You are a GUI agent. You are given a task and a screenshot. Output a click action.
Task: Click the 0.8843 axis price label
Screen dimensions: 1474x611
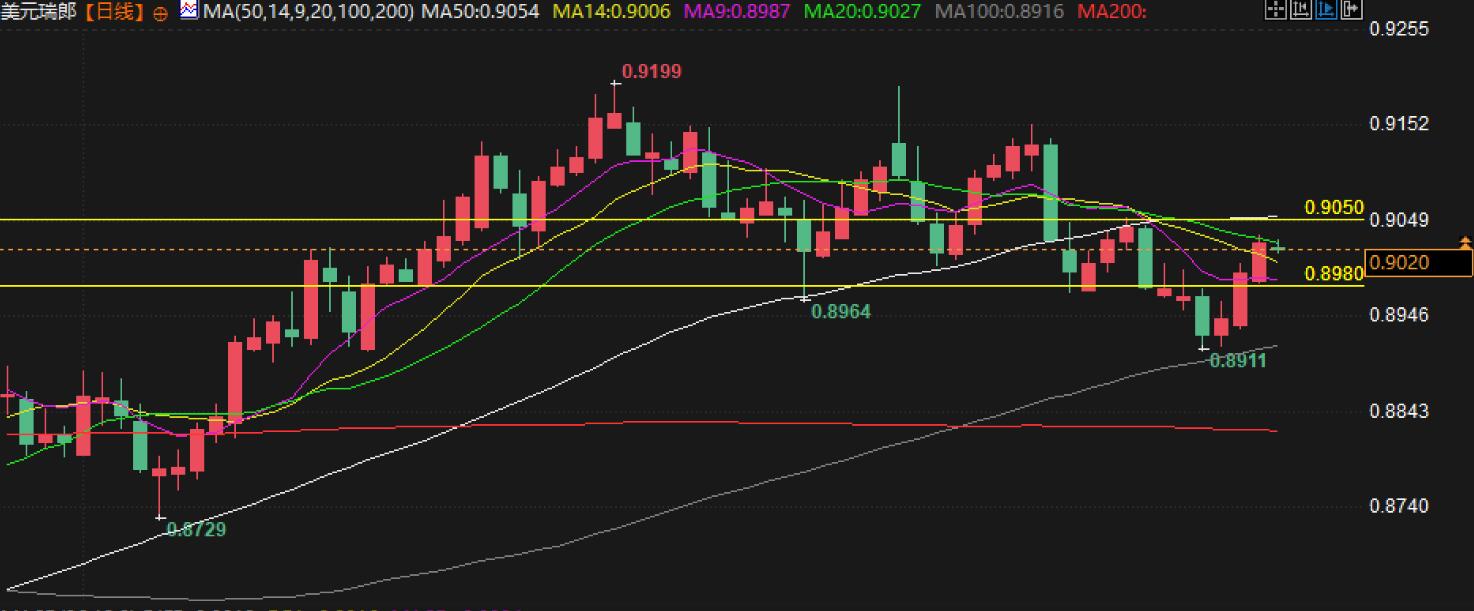1399,411
